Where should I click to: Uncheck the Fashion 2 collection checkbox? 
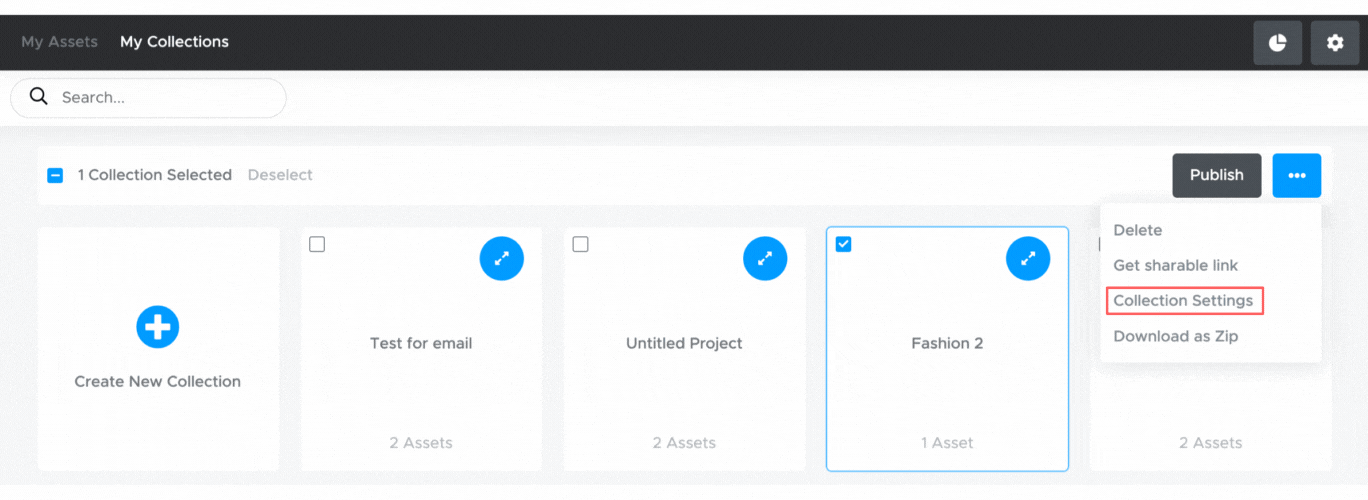pos(843,244)
